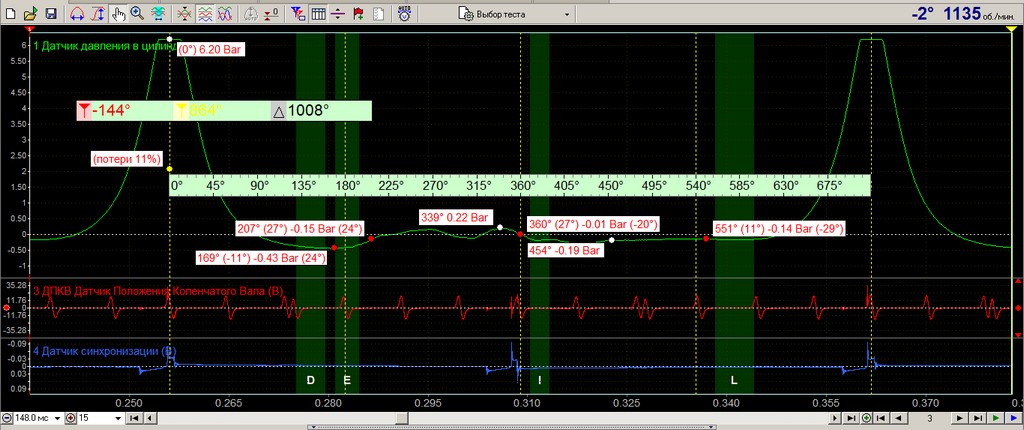
Task: Select the yellow marker at top right
Action: [x=1011, y=30]
